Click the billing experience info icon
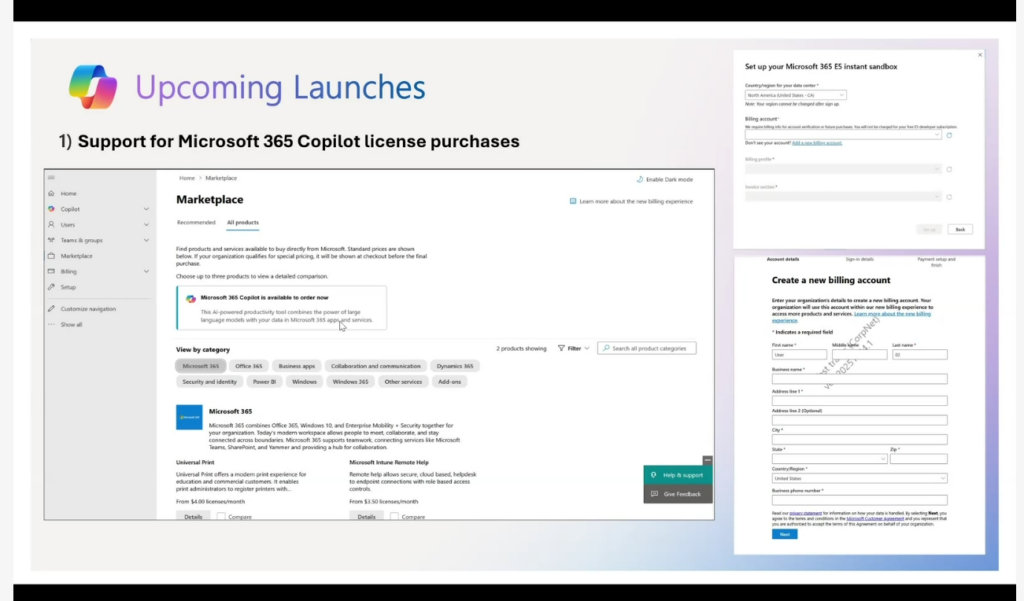1024x601 pixels. (x=573, y=201)
